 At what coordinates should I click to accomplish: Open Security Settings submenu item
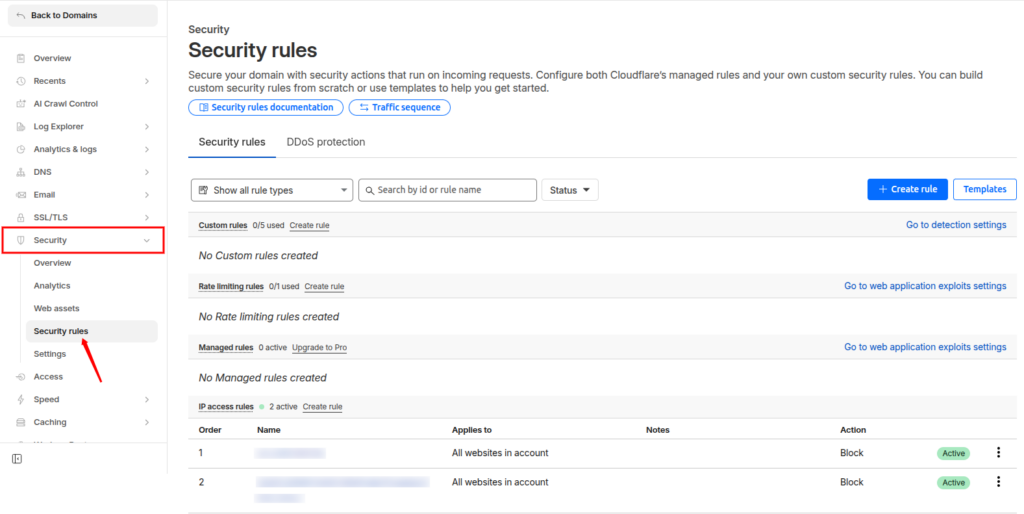(50, 354)
